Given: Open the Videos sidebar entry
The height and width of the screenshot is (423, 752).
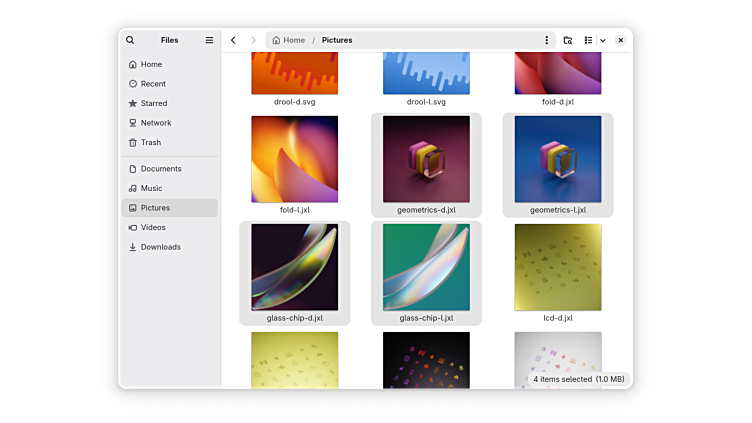Looking at the screenshot, I should tap(153, 227).
